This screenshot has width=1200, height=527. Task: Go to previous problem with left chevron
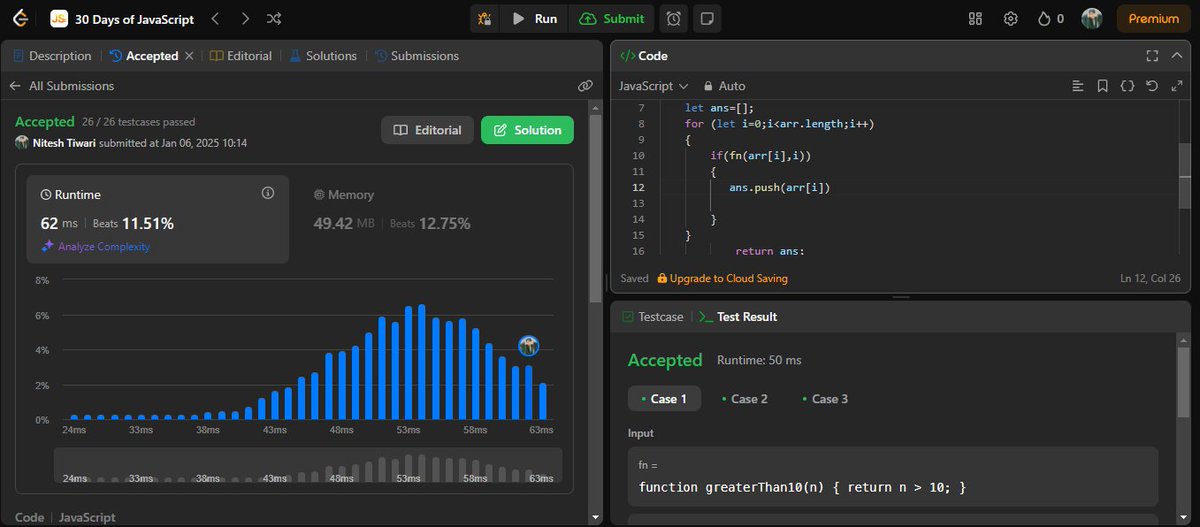tap(217, 18)
